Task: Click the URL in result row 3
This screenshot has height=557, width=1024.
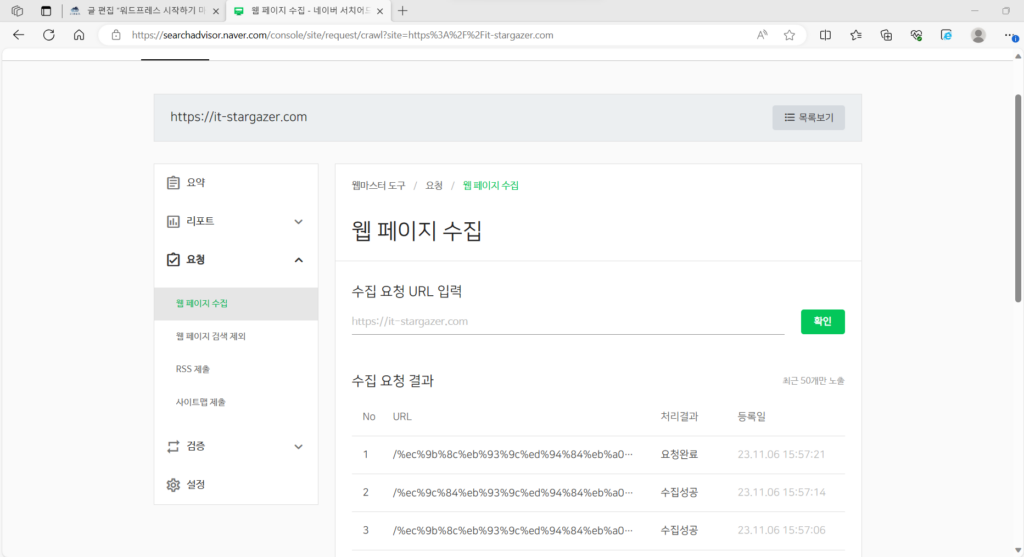Action: pyautogui.click(x=513, y=530)
